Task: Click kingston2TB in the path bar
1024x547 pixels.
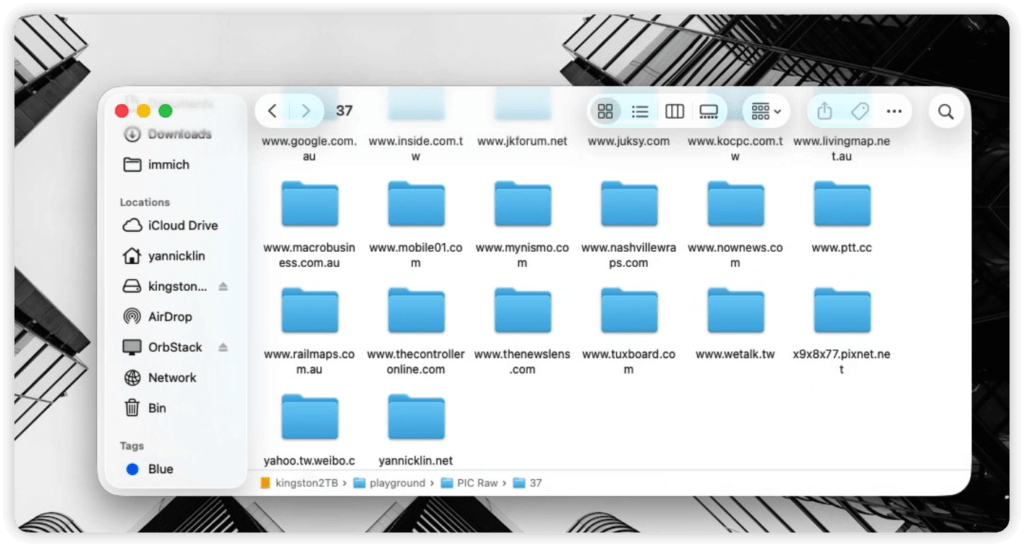Action: pos(300,483)
